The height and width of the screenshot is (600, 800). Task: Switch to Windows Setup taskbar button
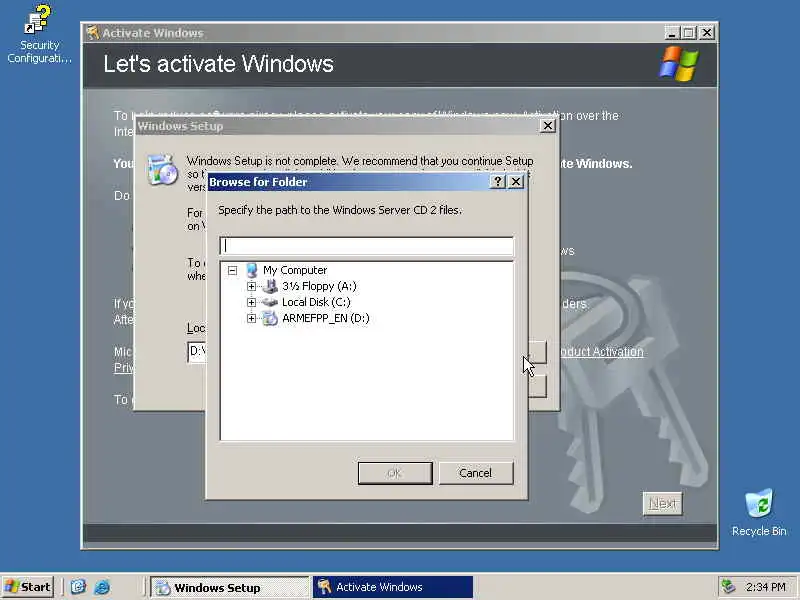pyautogui.click(x=230, y=587)
